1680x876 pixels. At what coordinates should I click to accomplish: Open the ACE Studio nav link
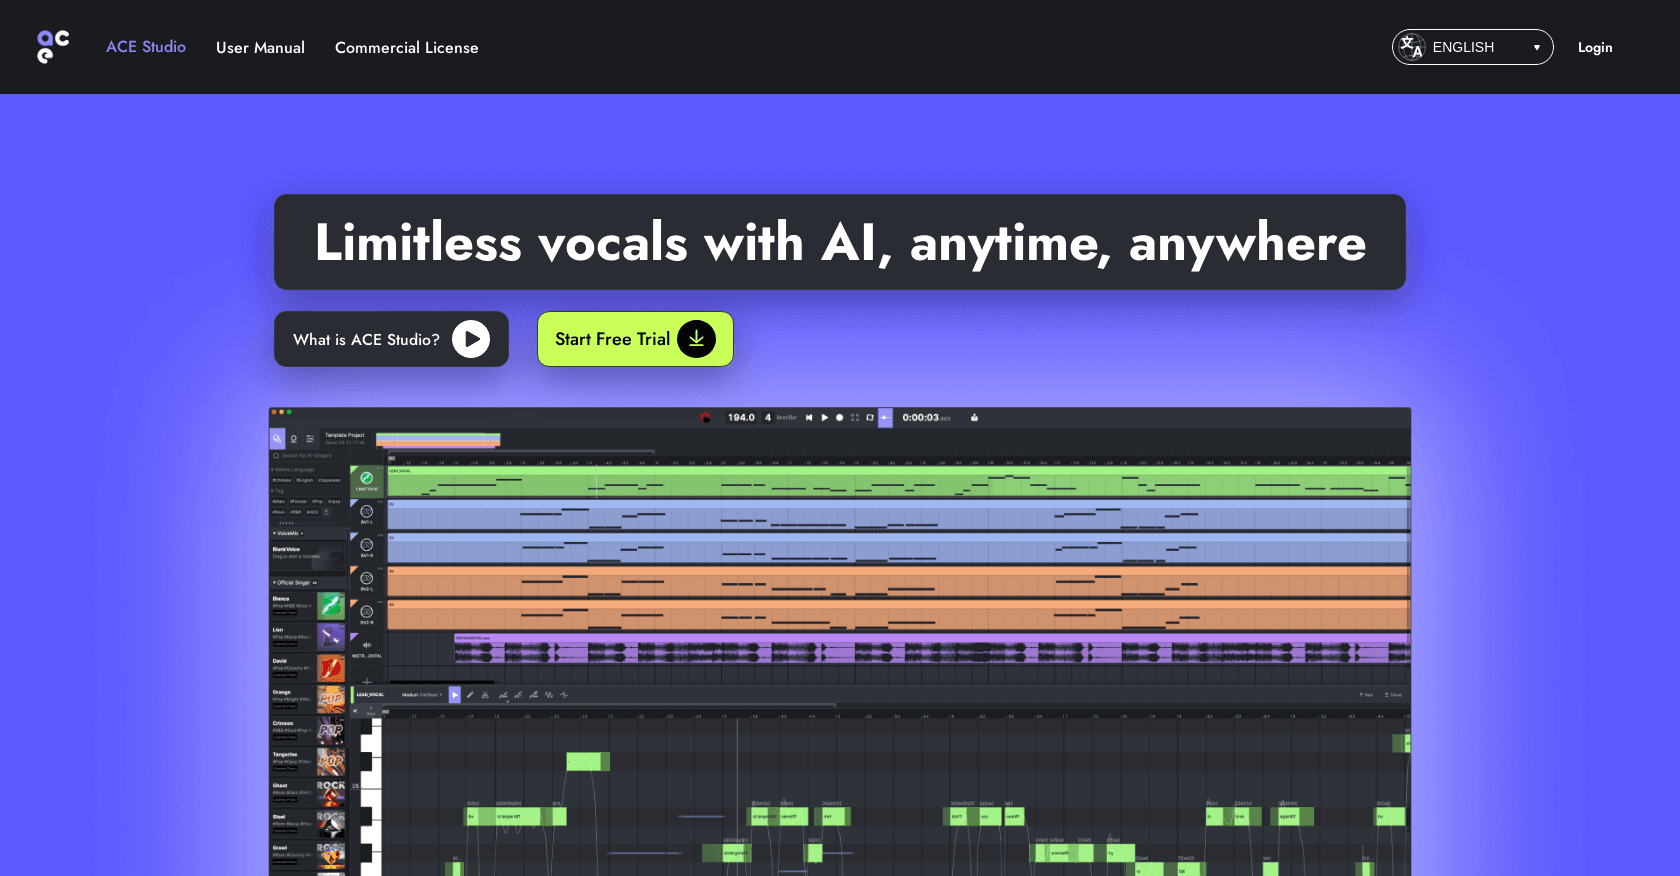[146, 47]
